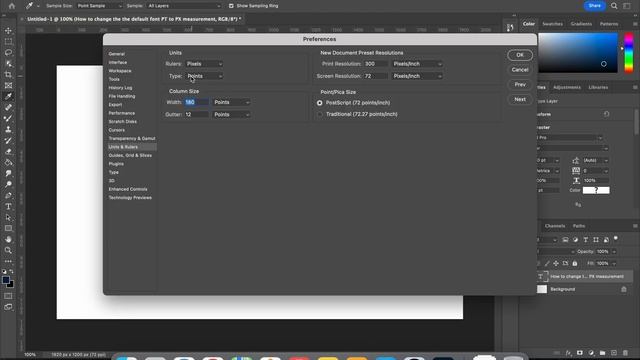
Task: Go to Prev preferences page
Action: (520, 84)
